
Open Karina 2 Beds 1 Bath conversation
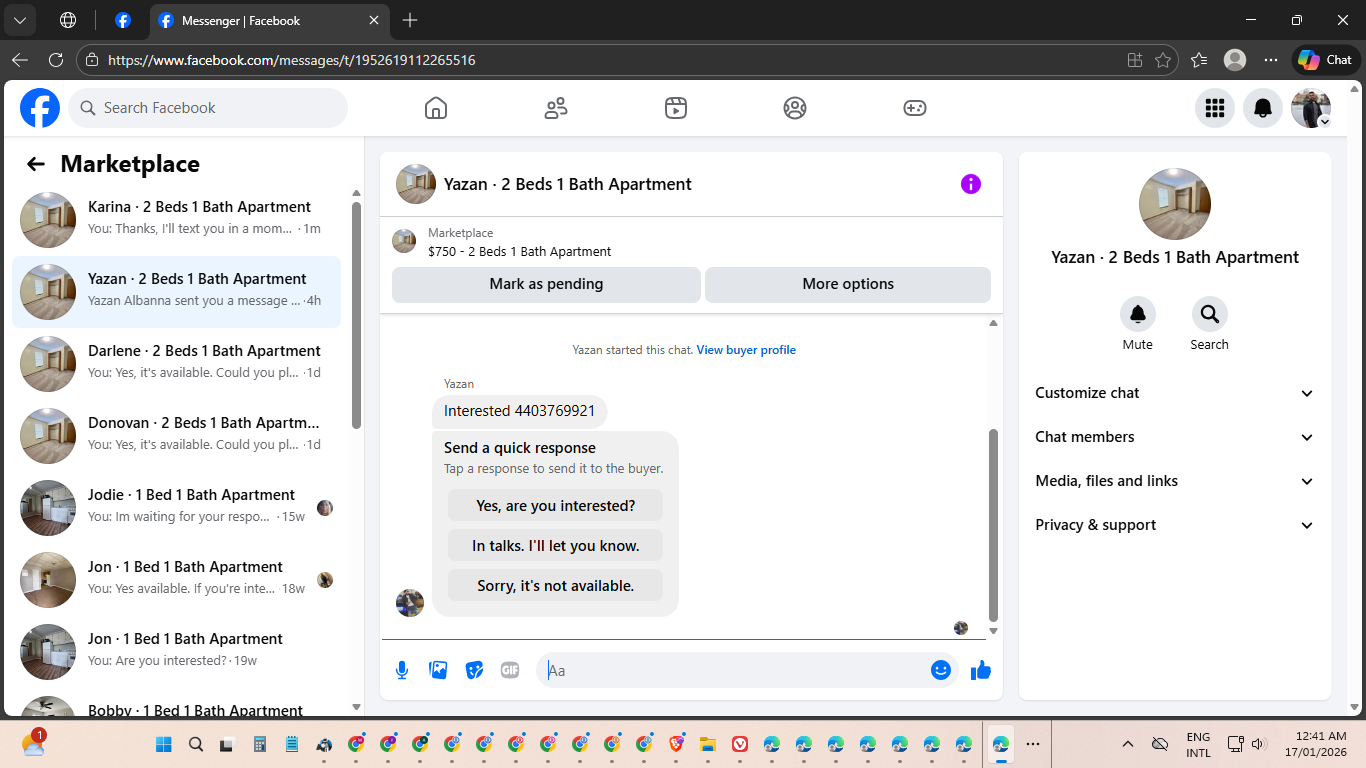click(176, 220)
